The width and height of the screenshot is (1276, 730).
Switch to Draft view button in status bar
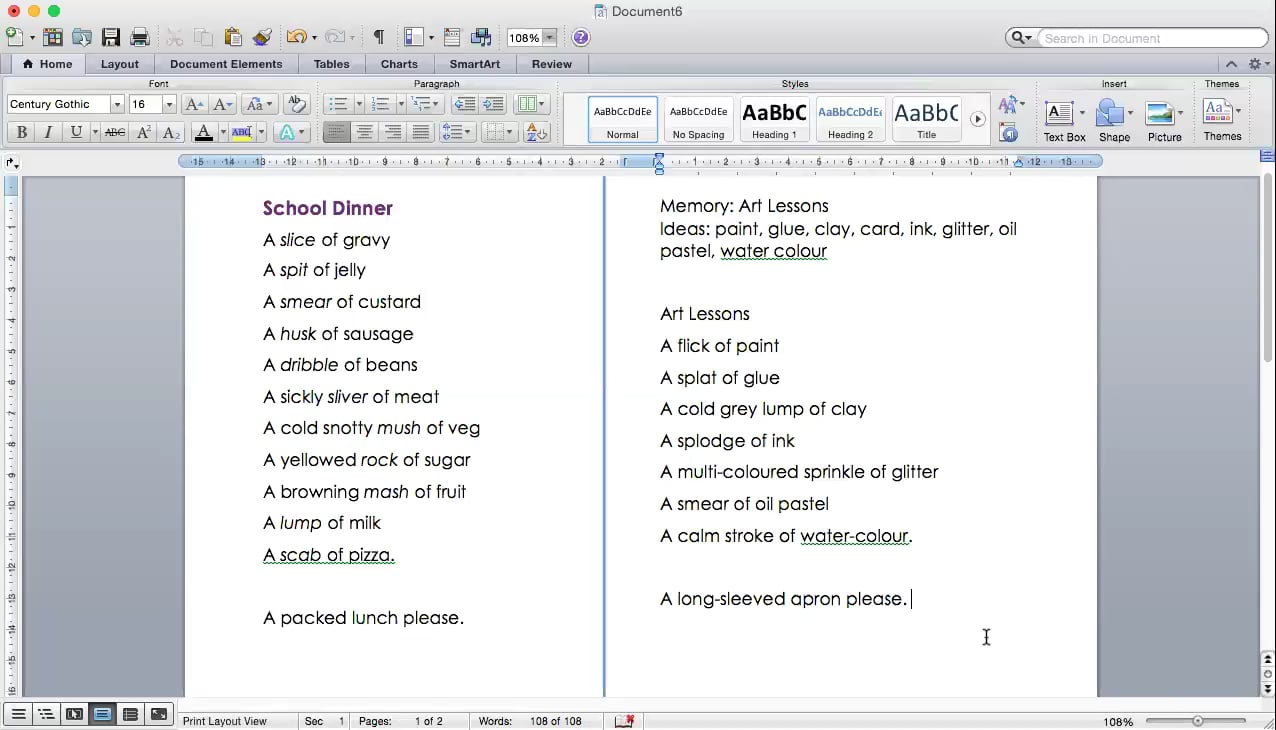pyautogui.click(x=18, y=714)
